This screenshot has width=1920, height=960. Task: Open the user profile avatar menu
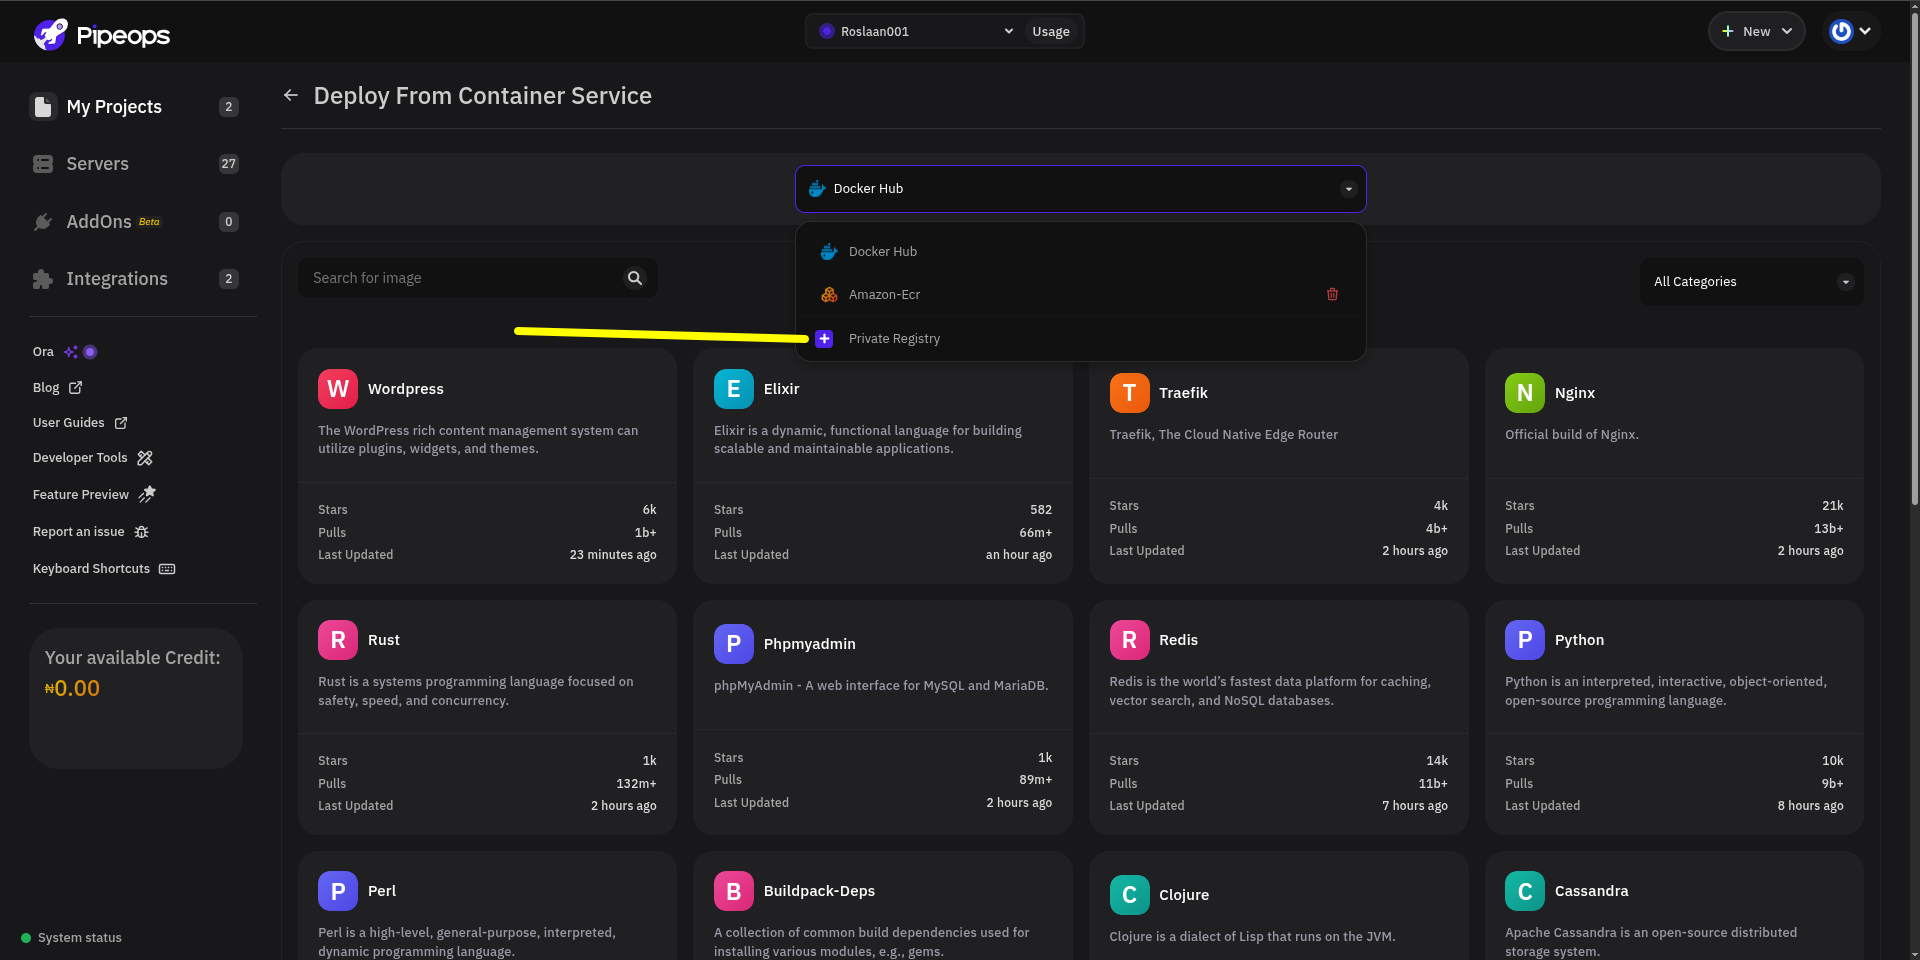[x=1851, y=31]
